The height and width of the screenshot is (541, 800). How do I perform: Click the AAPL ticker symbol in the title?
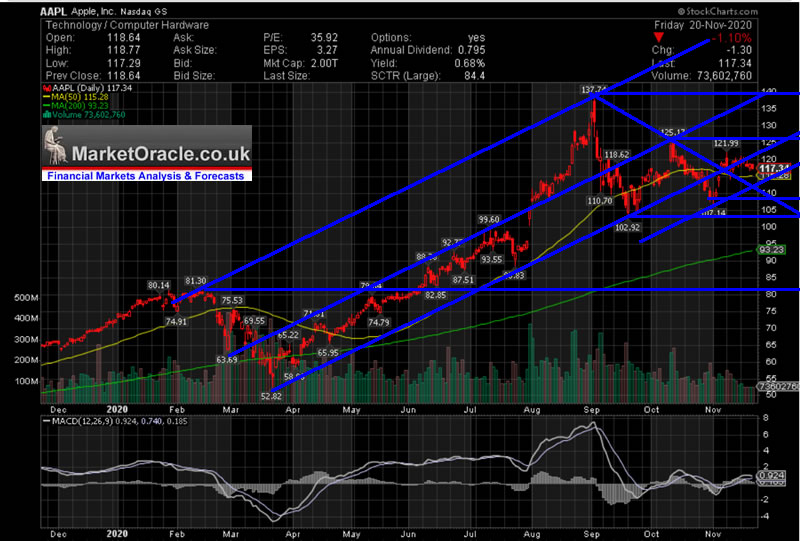[x=53, y=11]
